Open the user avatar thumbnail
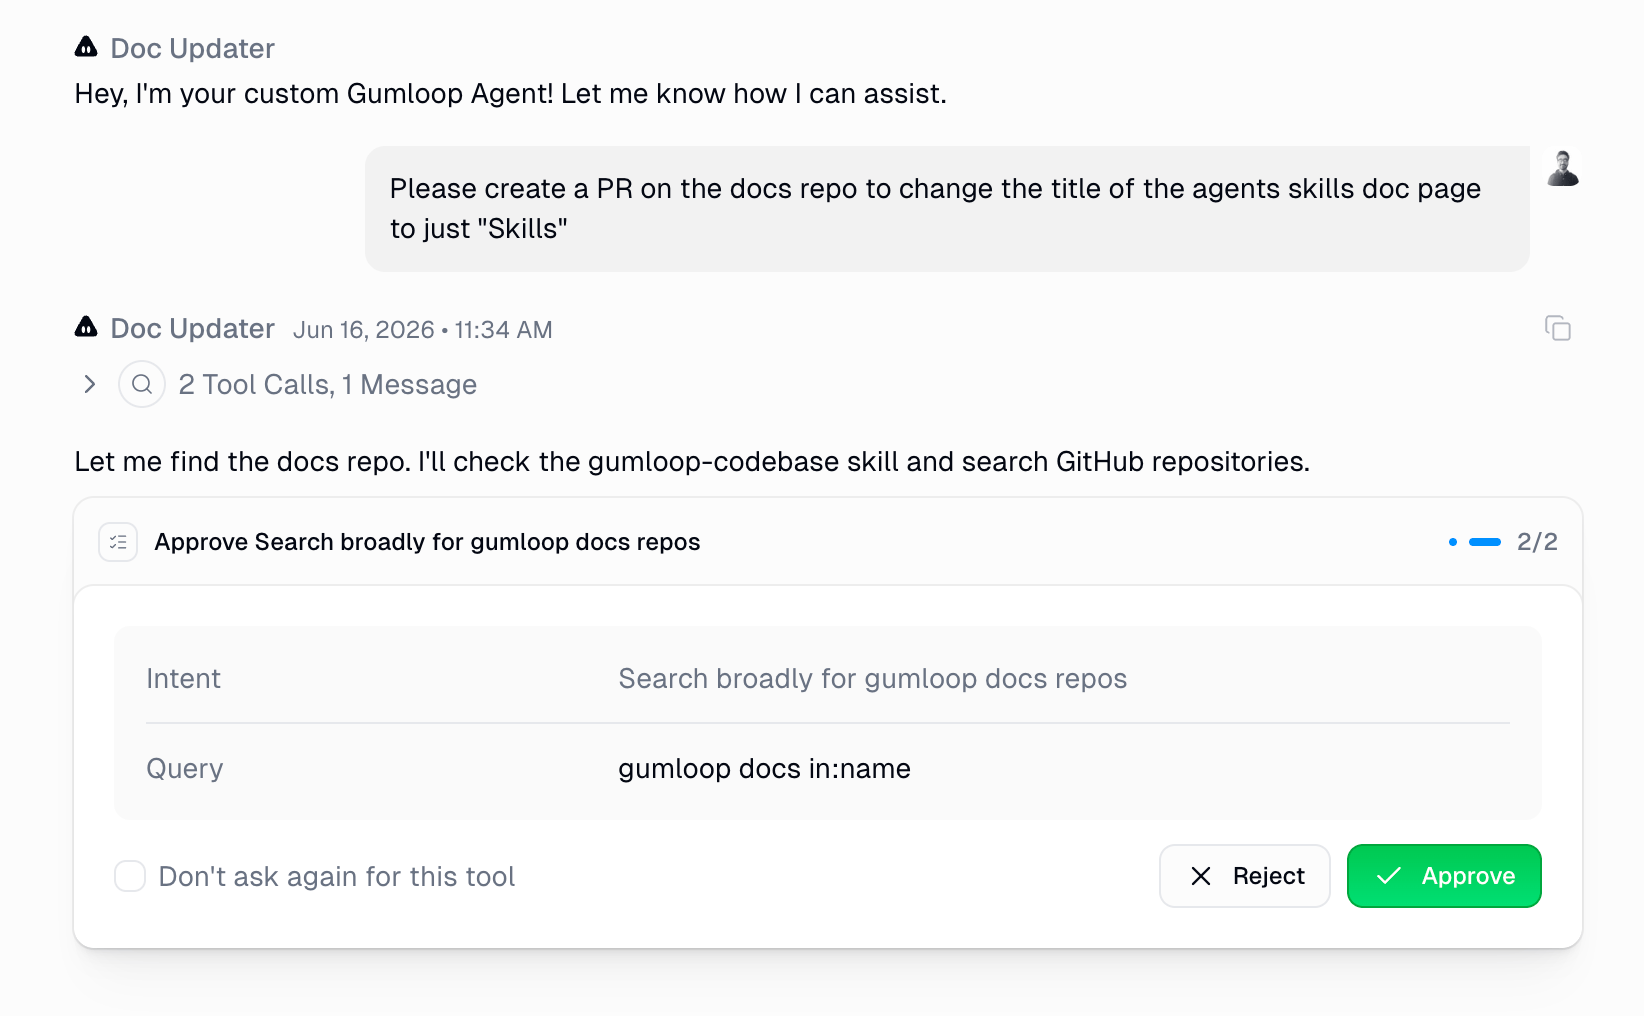1644x1016 pixels. (x=1563, y=168)
